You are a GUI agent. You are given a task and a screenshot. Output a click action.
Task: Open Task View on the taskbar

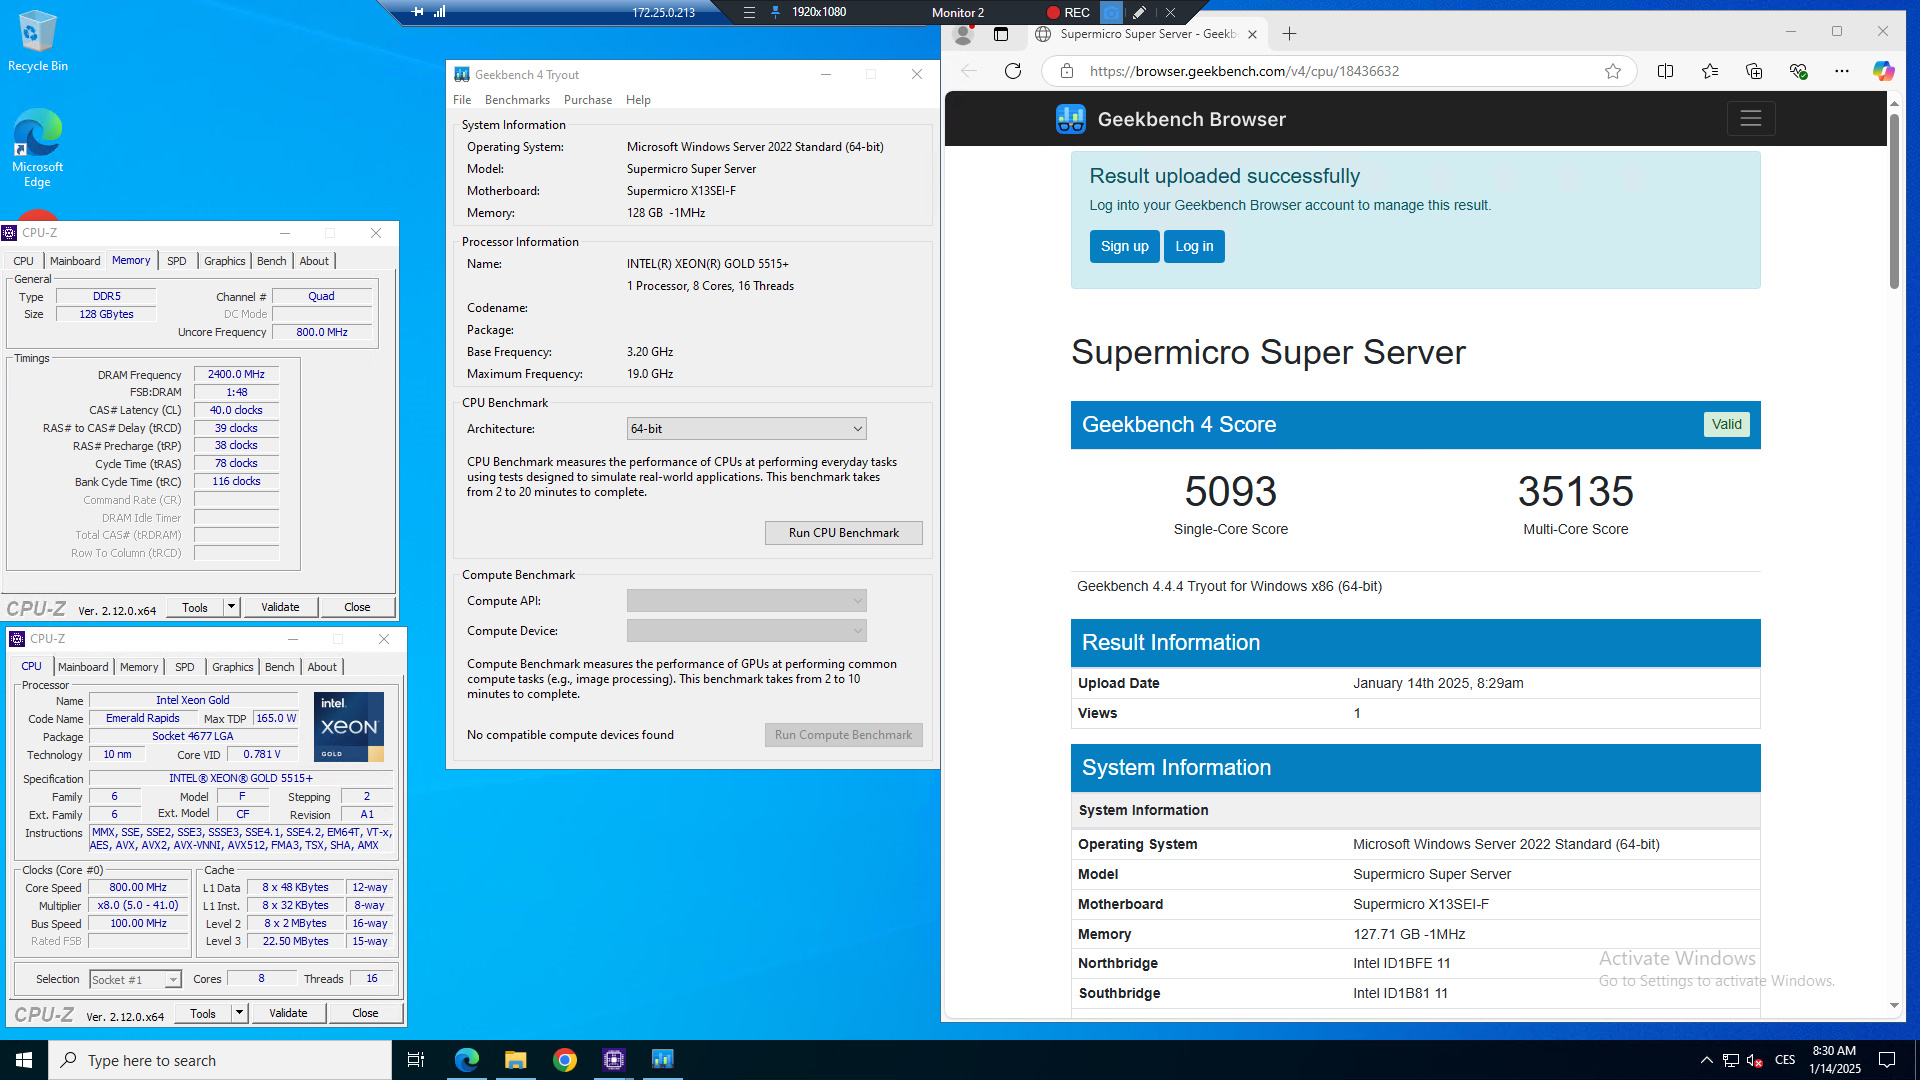click(x=416, y=1060)
